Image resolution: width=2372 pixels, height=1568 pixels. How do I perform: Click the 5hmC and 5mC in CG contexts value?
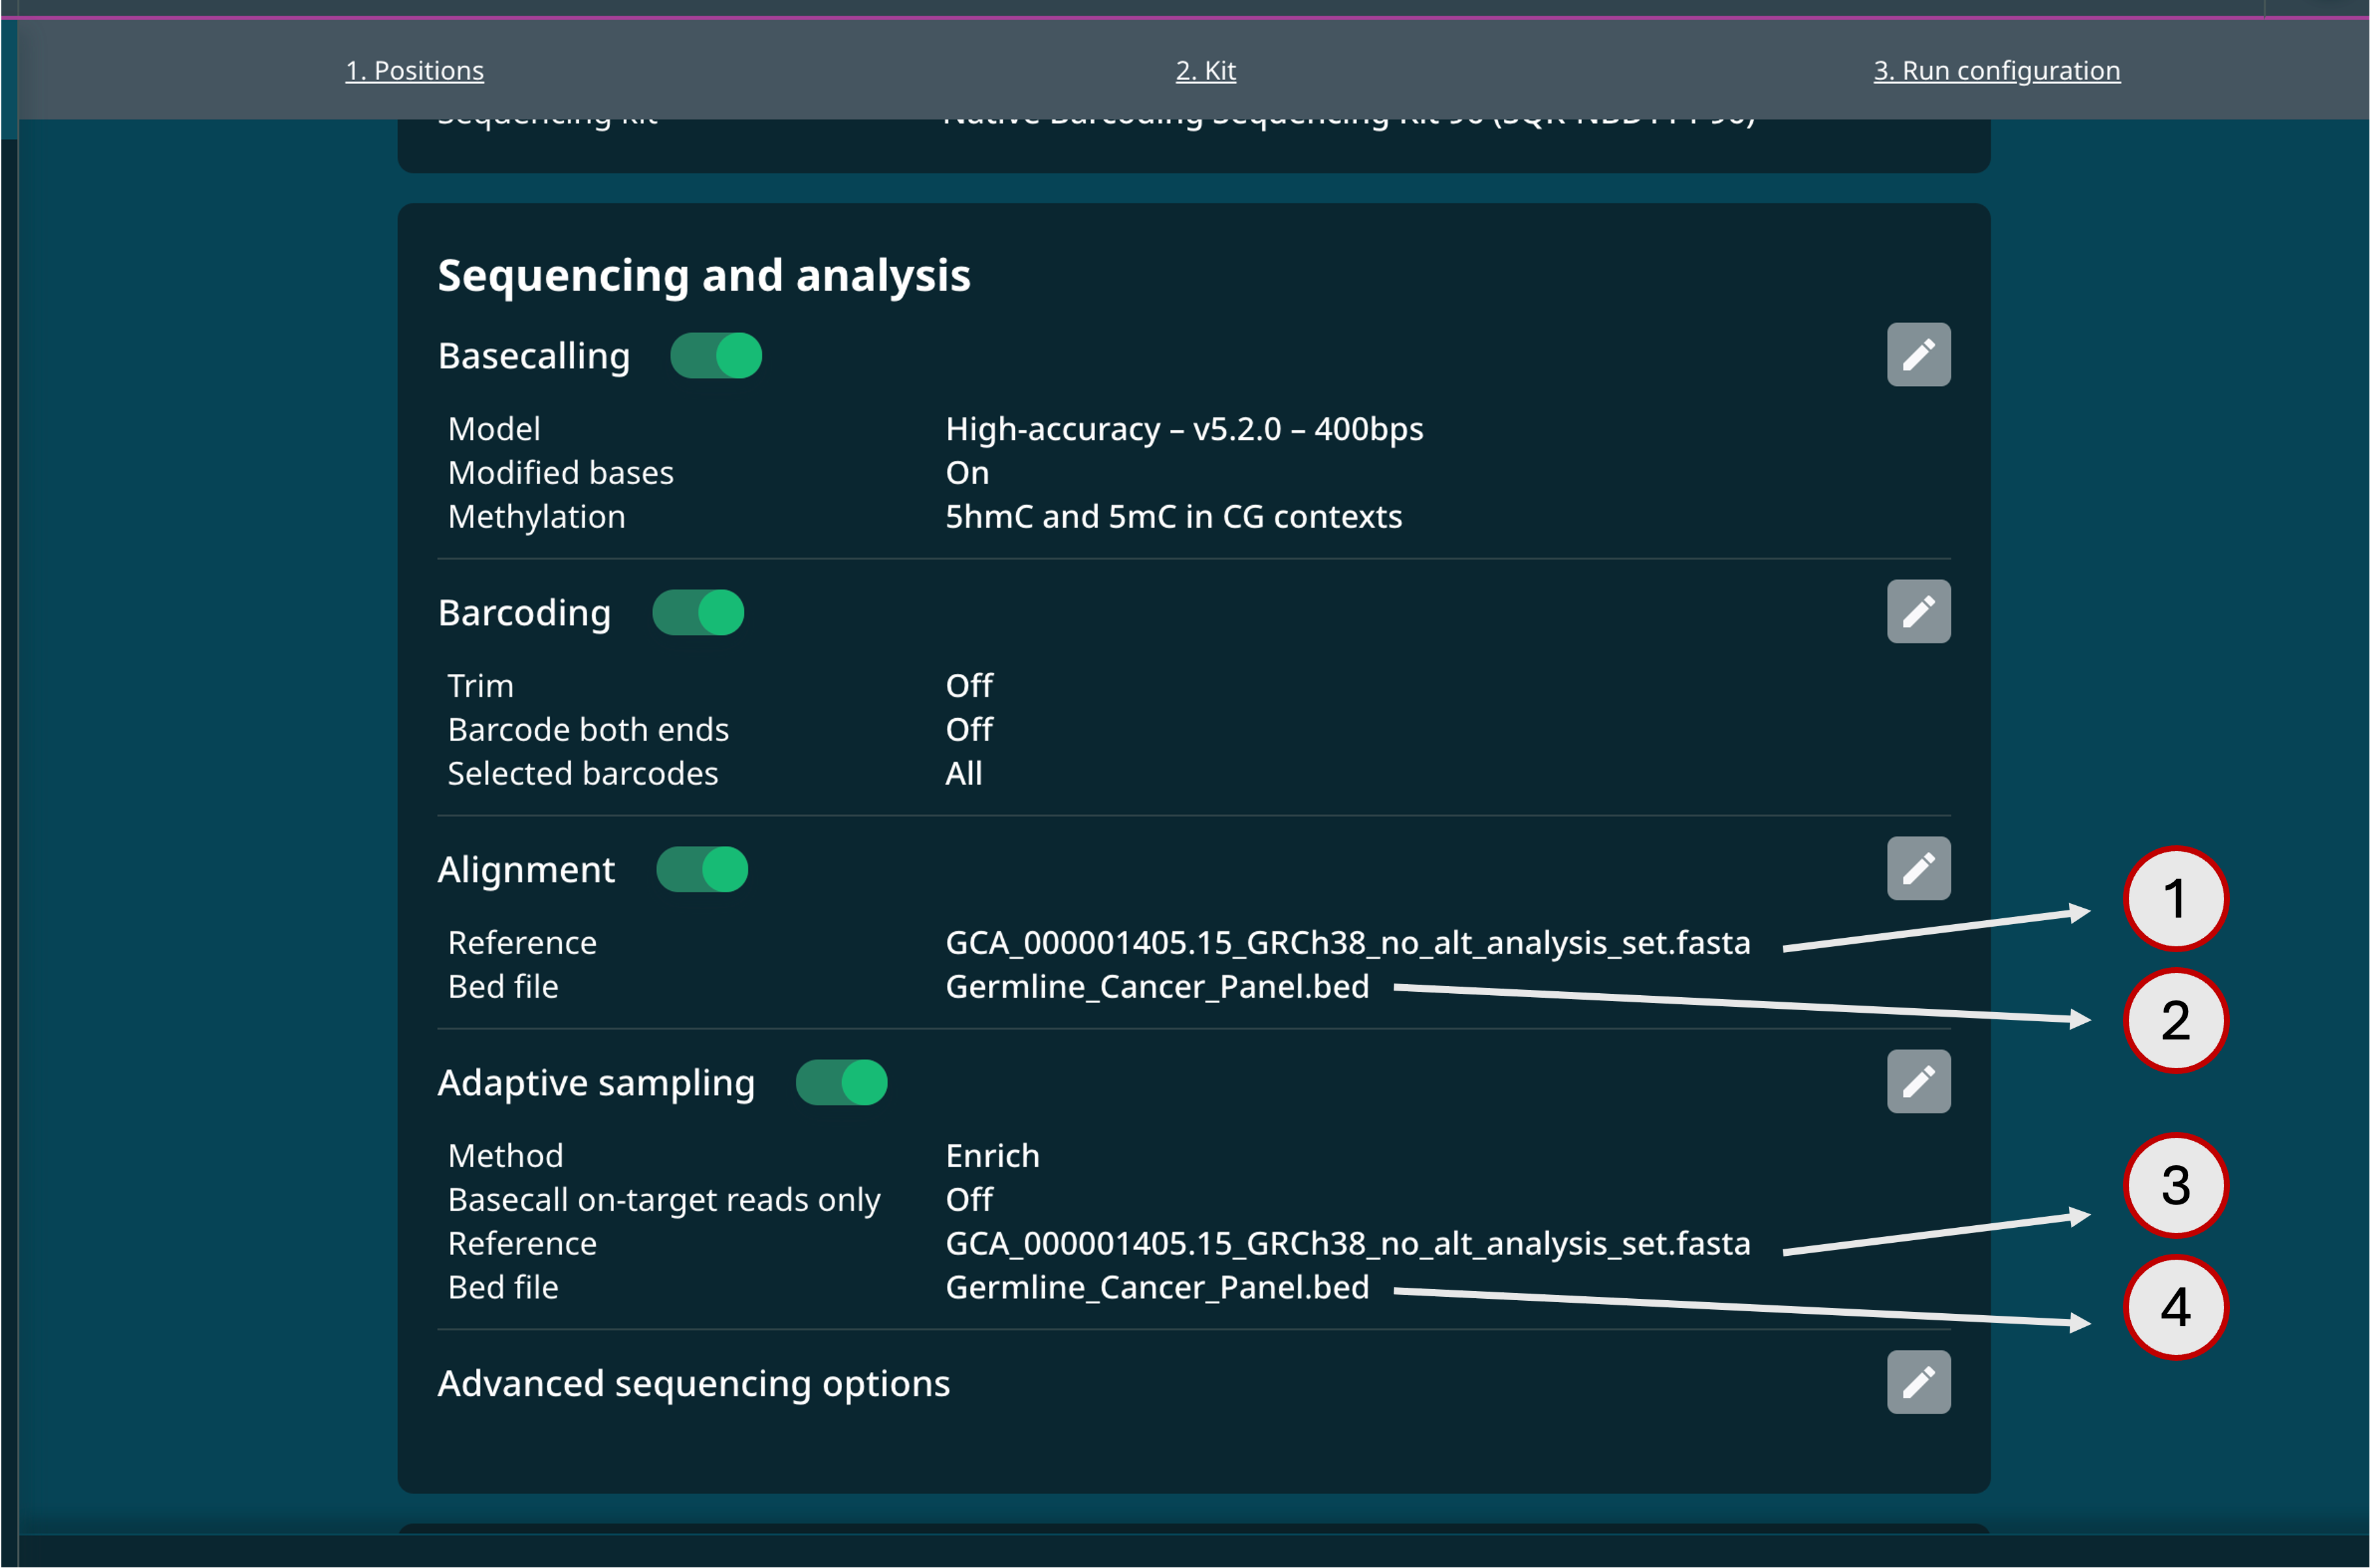(x=1173, y=517)
